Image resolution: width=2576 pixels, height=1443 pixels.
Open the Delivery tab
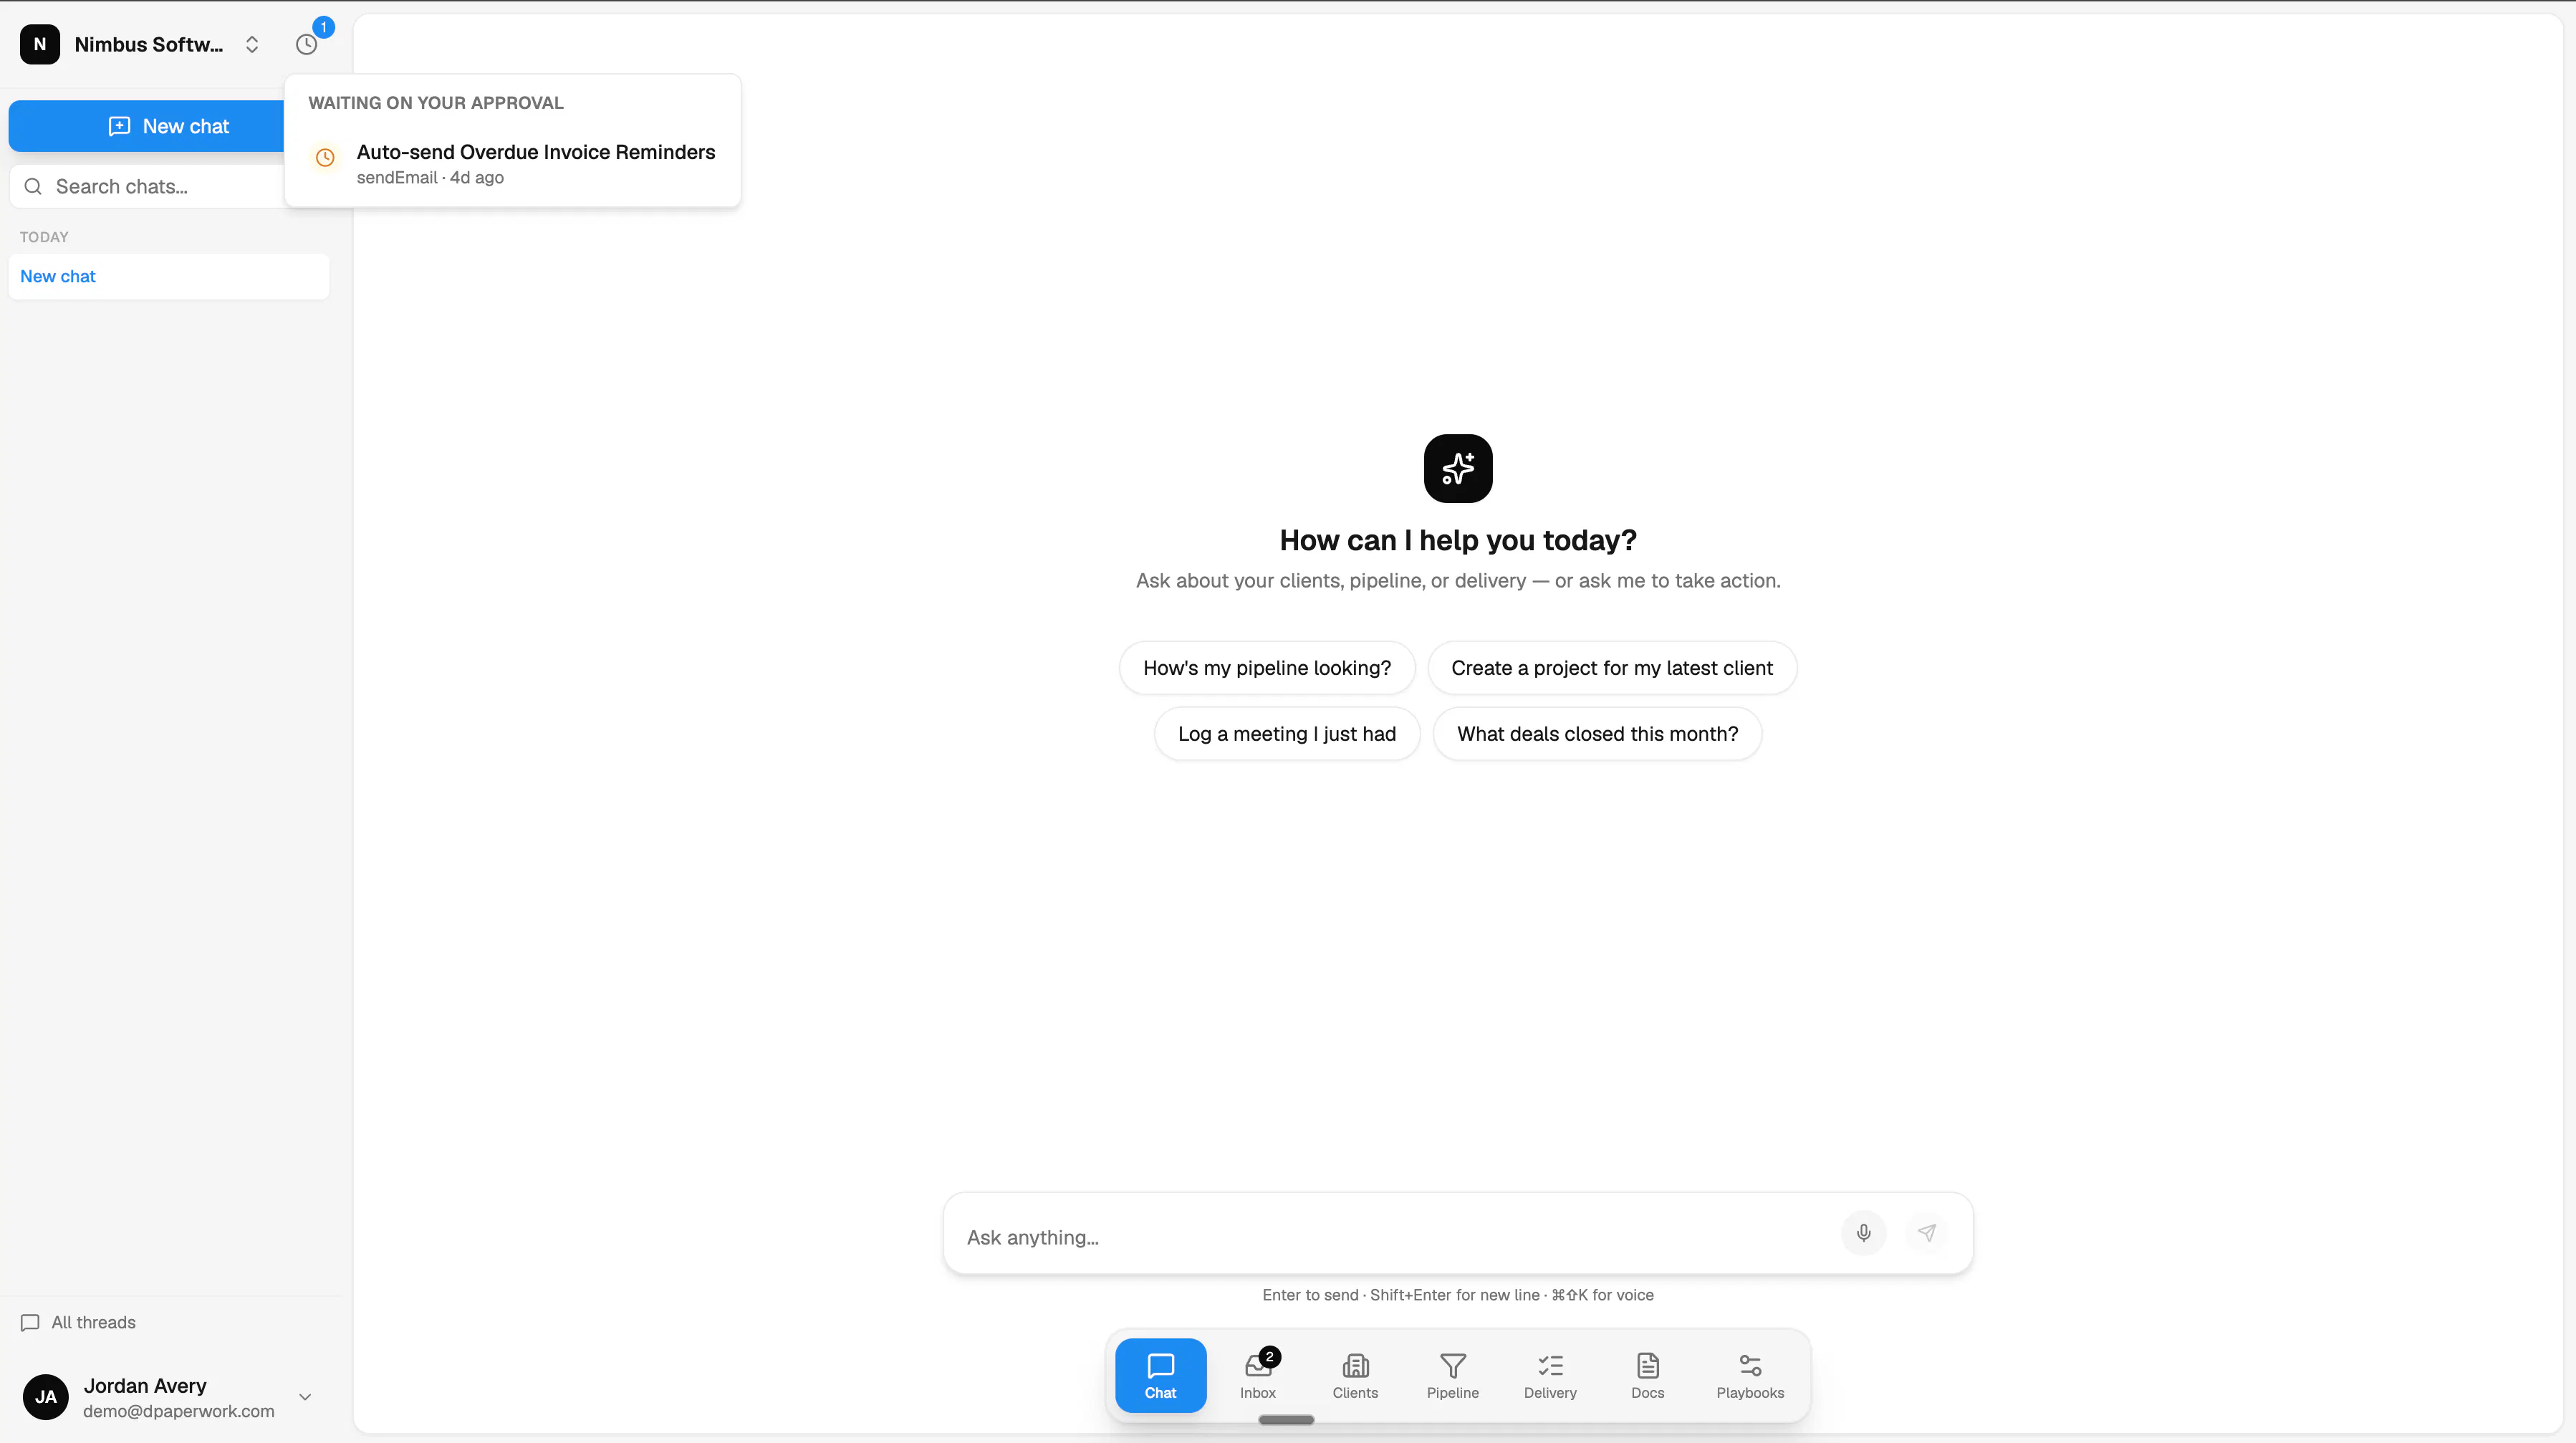1550,1376
